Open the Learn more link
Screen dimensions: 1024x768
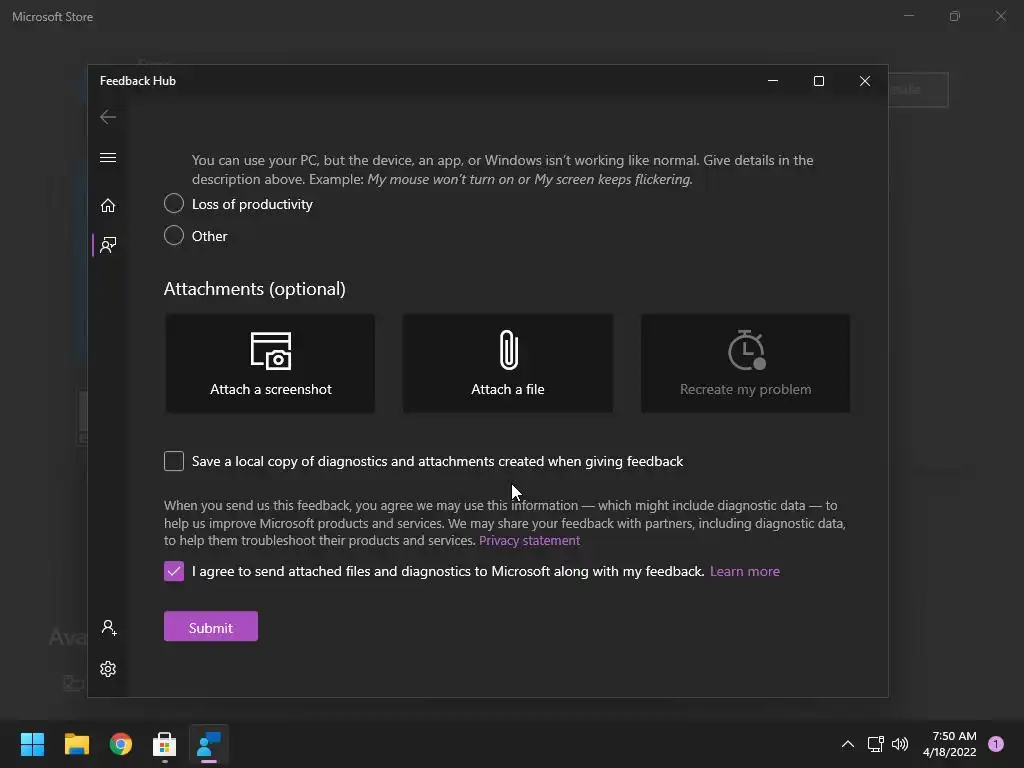click(x=744, y=571)
